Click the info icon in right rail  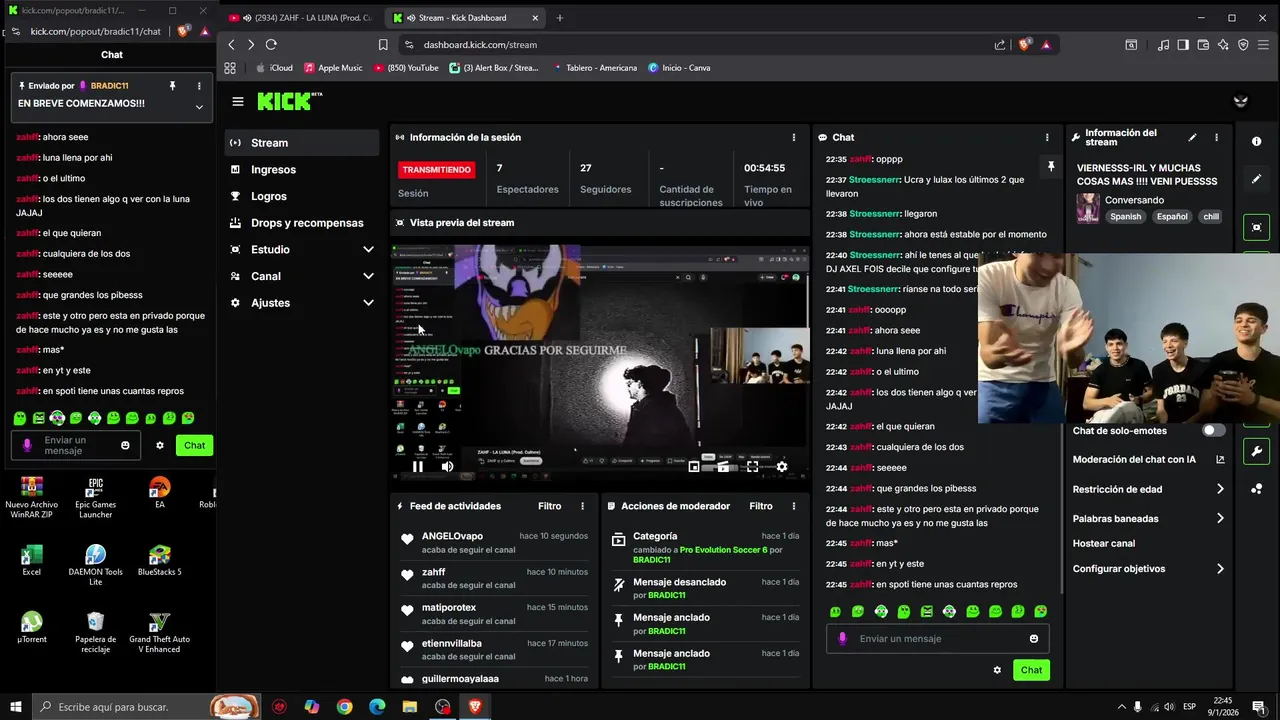[x=1257, y=141]
